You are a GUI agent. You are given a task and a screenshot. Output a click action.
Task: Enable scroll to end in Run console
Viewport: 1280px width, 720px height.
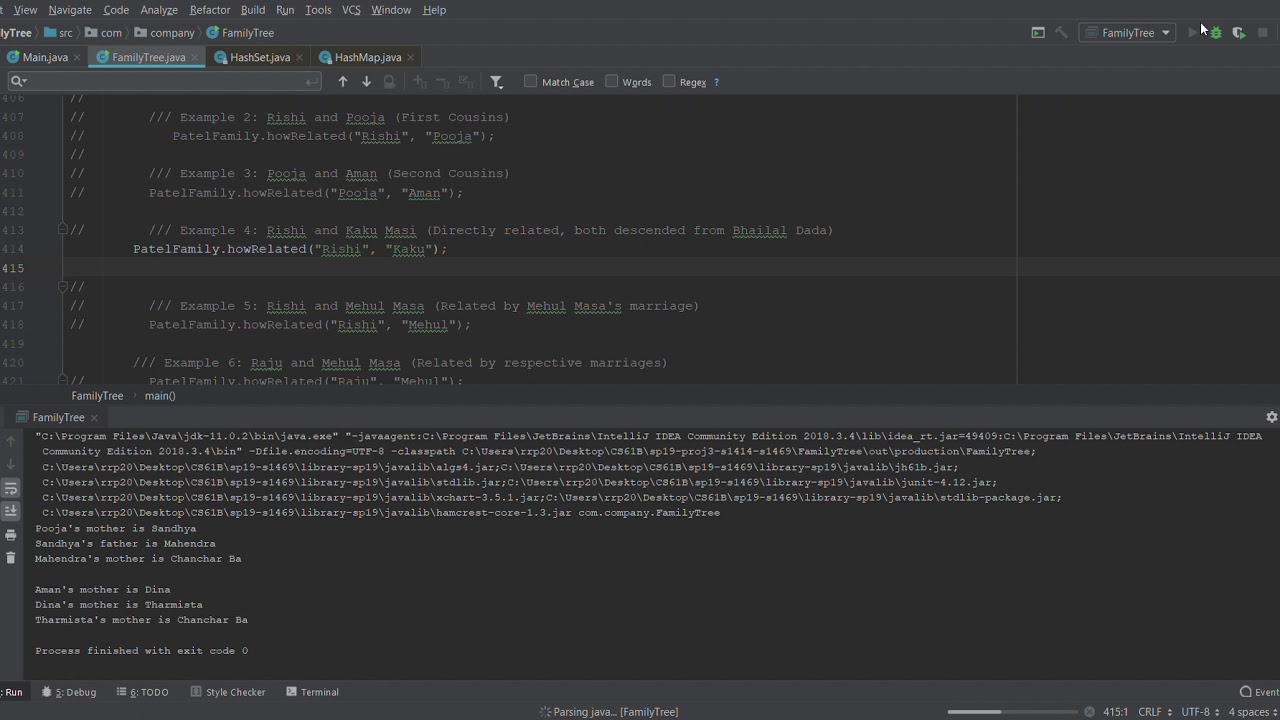click(11, 511)
